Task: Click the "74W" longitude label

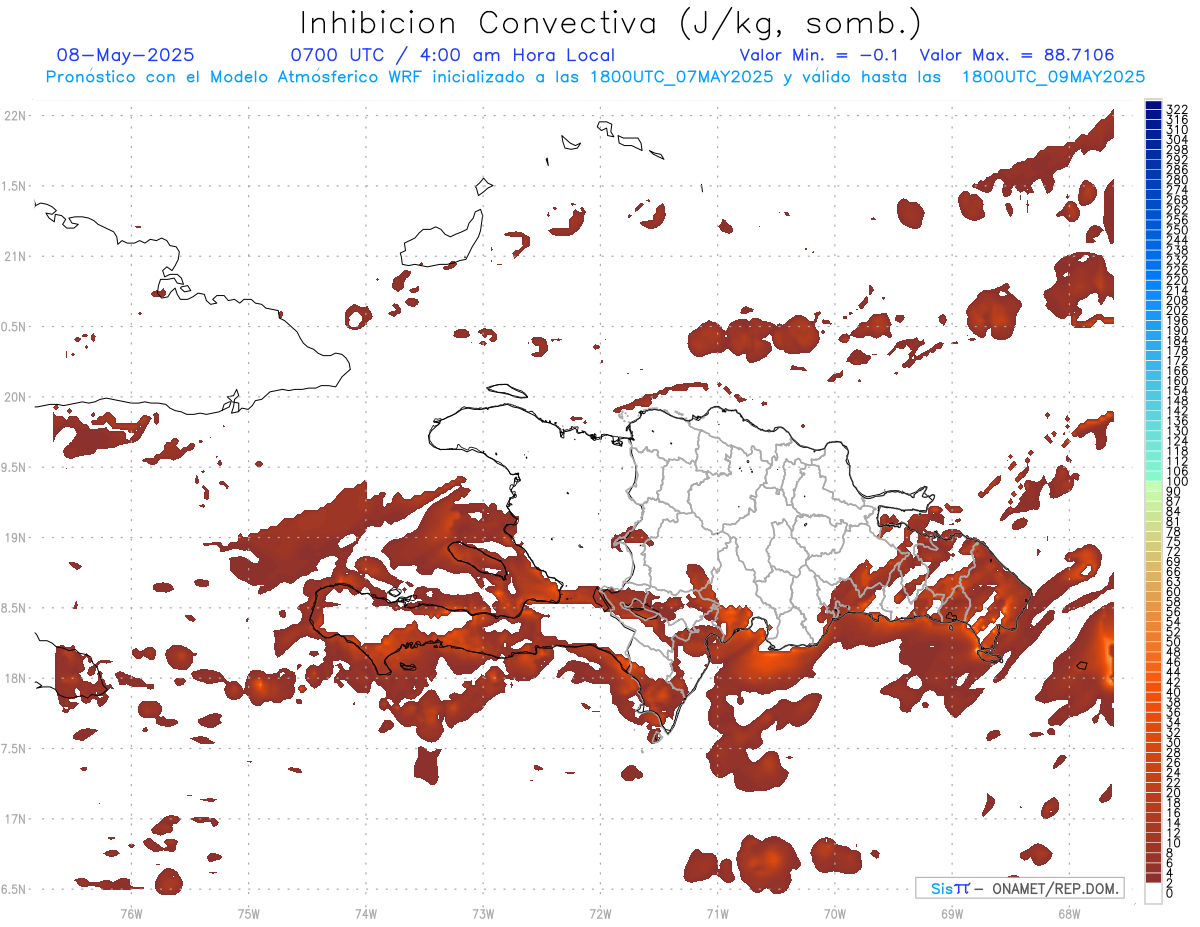Action: pyautogui.click(x=365, y=913)
